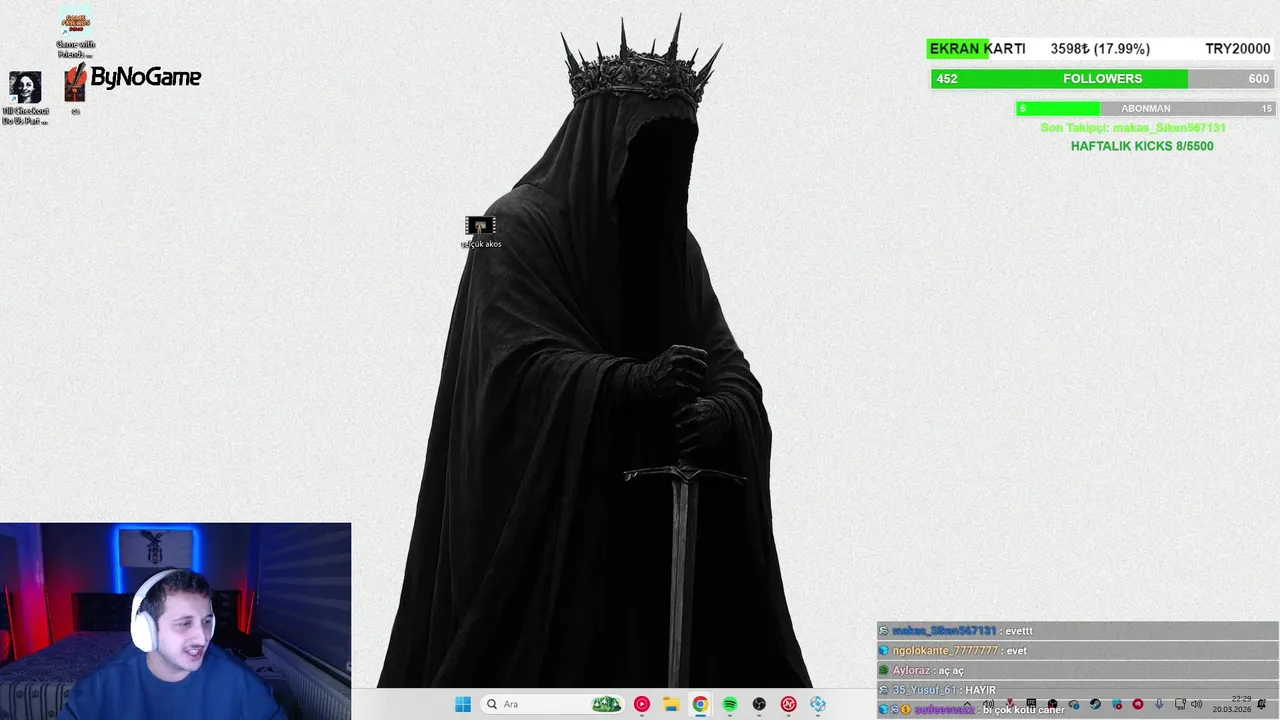Open the blue gear app taskbar icon

coord(818,704)
